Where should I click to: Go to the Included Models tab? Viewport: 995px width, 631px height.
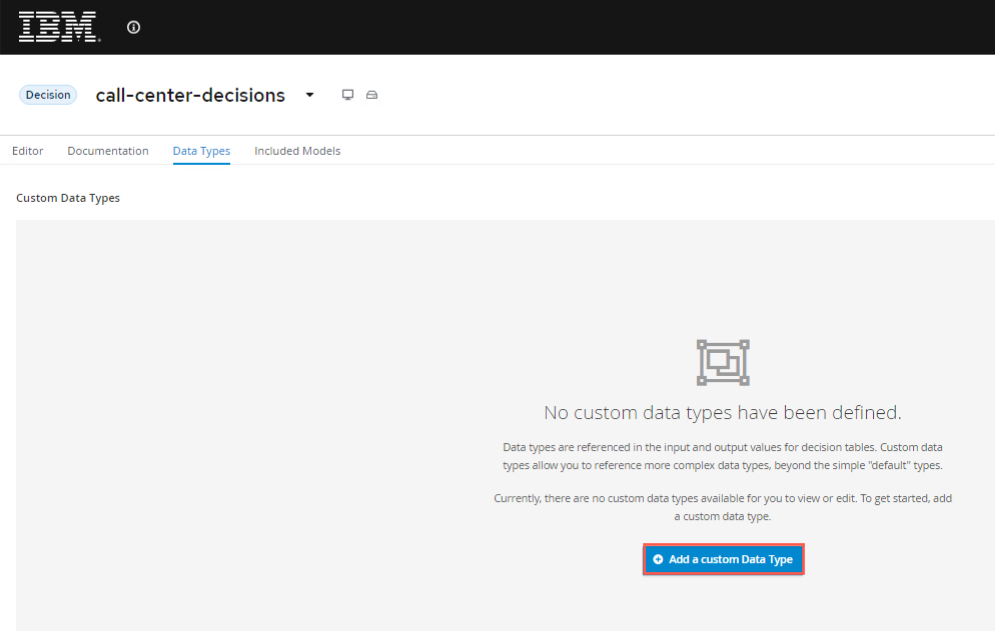click(297, 151)
